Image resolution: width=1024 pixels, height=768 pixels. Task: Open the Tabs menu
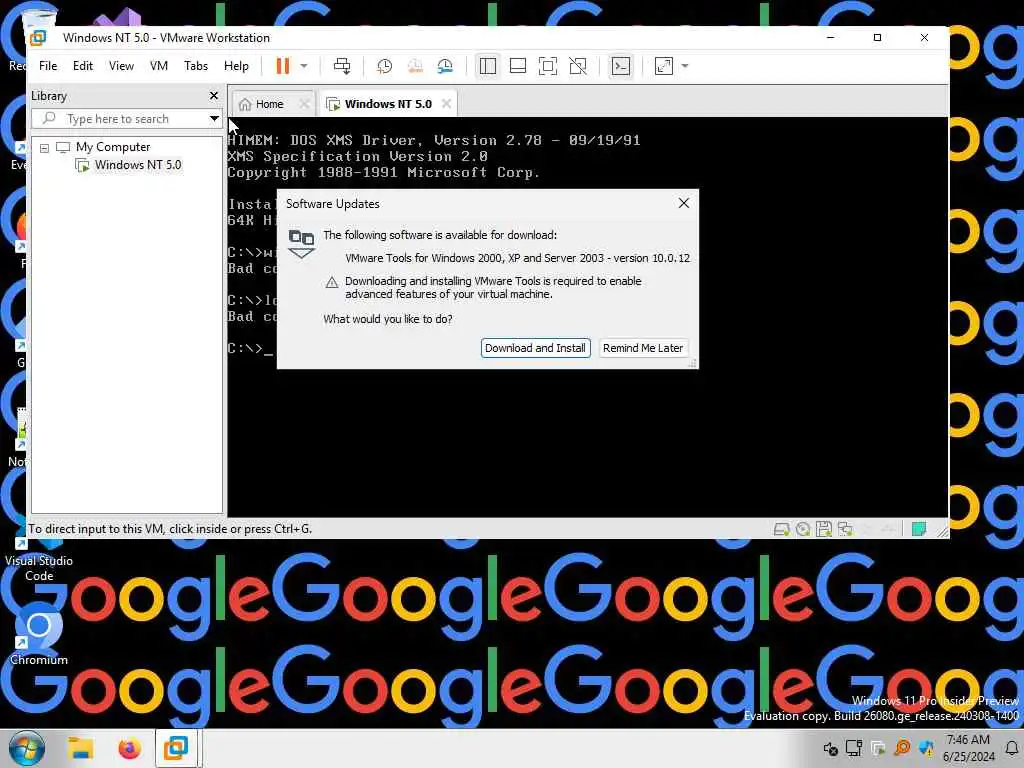tap(195, 66)
